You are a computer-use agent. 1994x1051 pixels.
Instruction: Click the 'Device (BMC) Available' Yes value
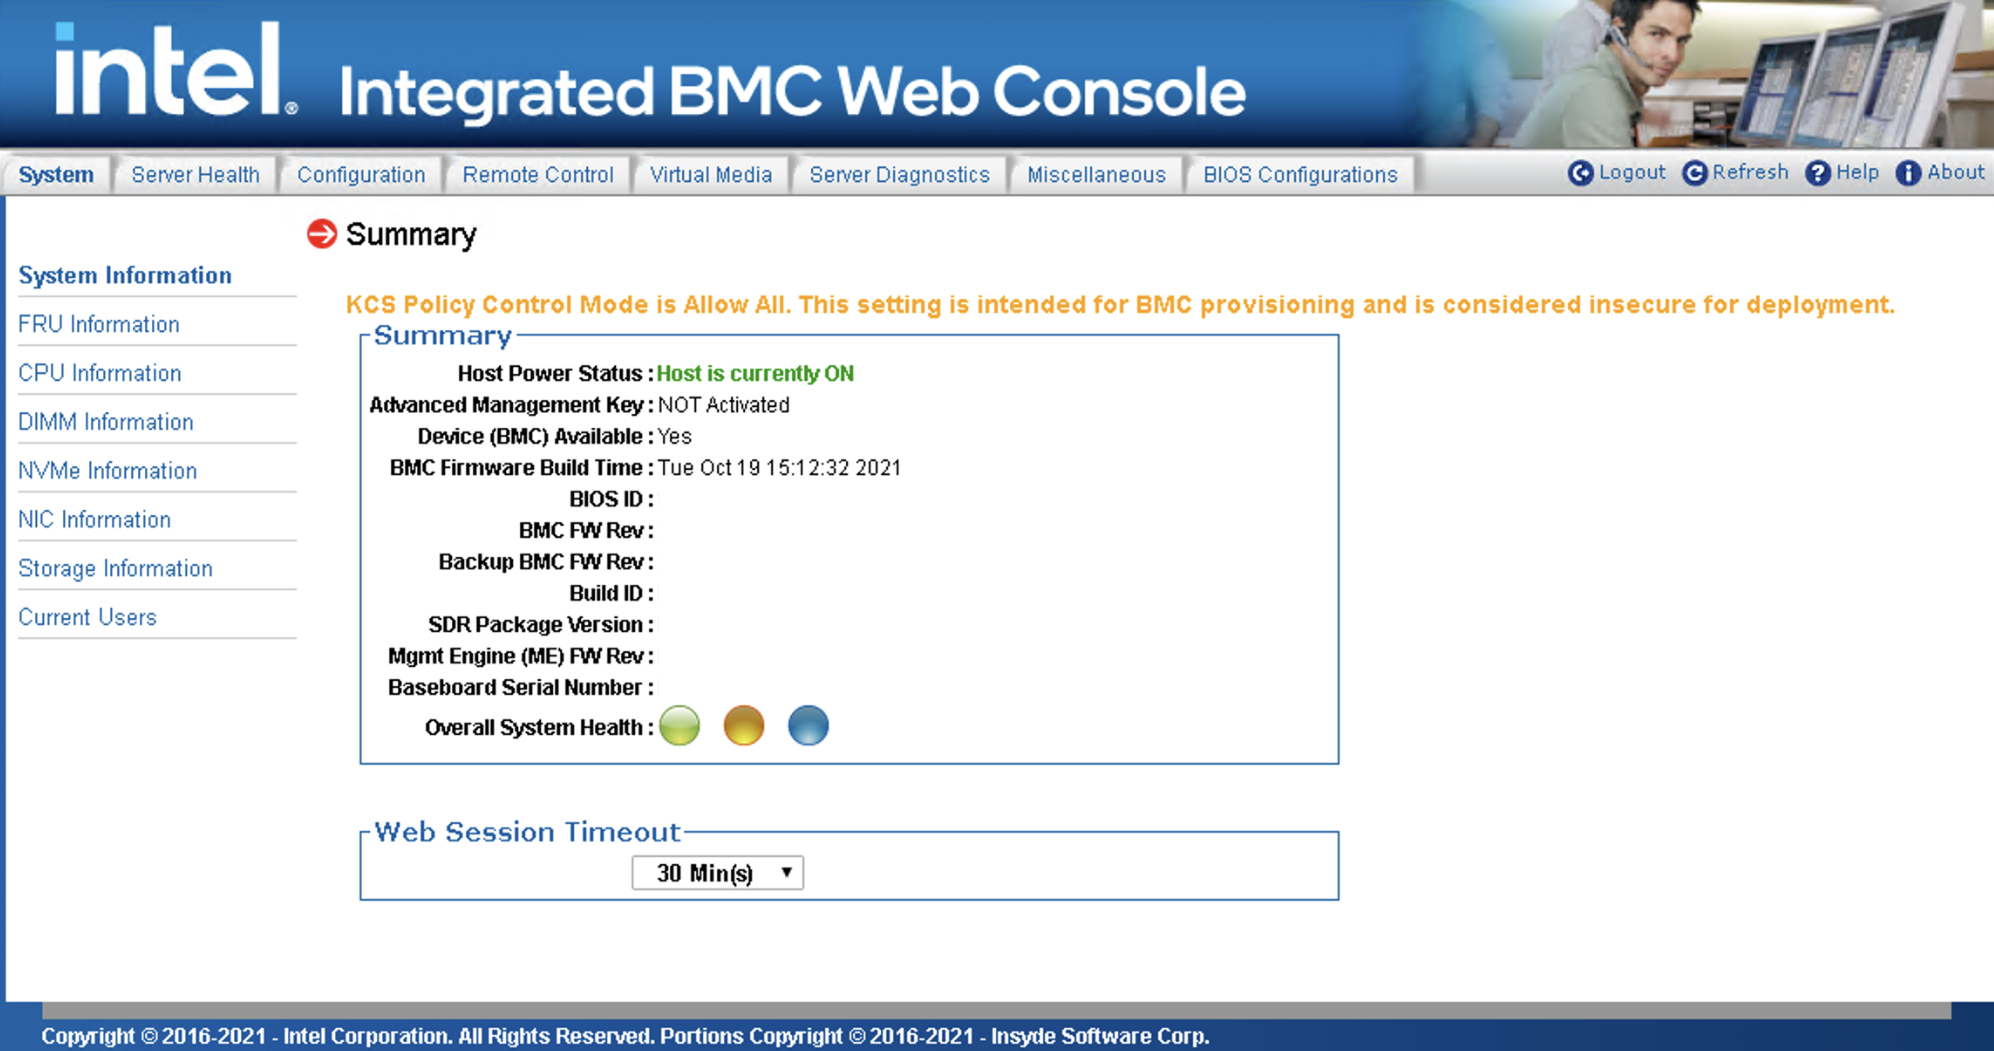tap(675, 437)
